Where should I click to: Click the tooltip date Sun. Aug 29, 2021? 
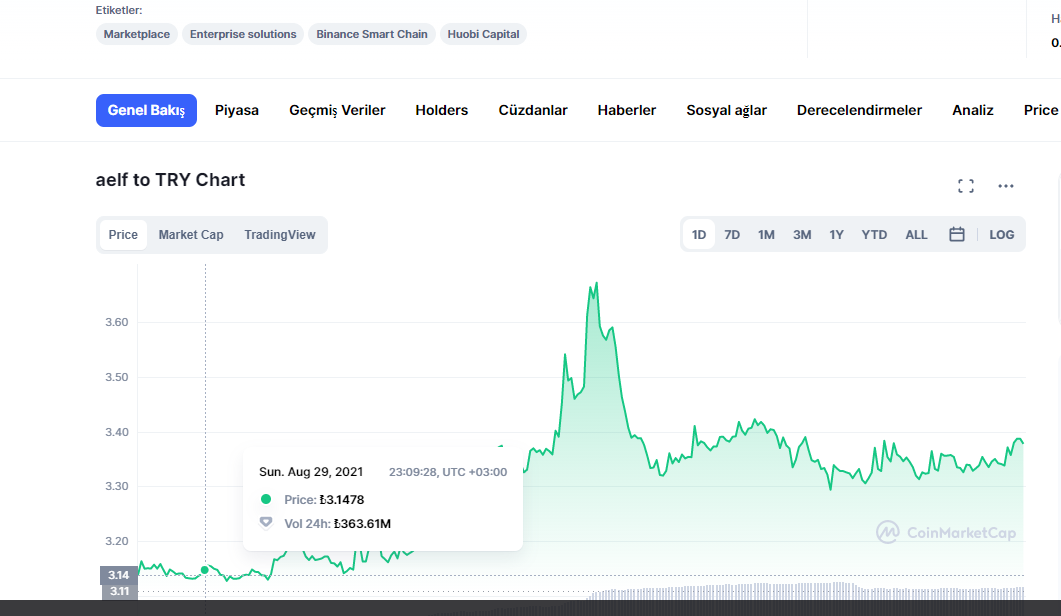311,472
